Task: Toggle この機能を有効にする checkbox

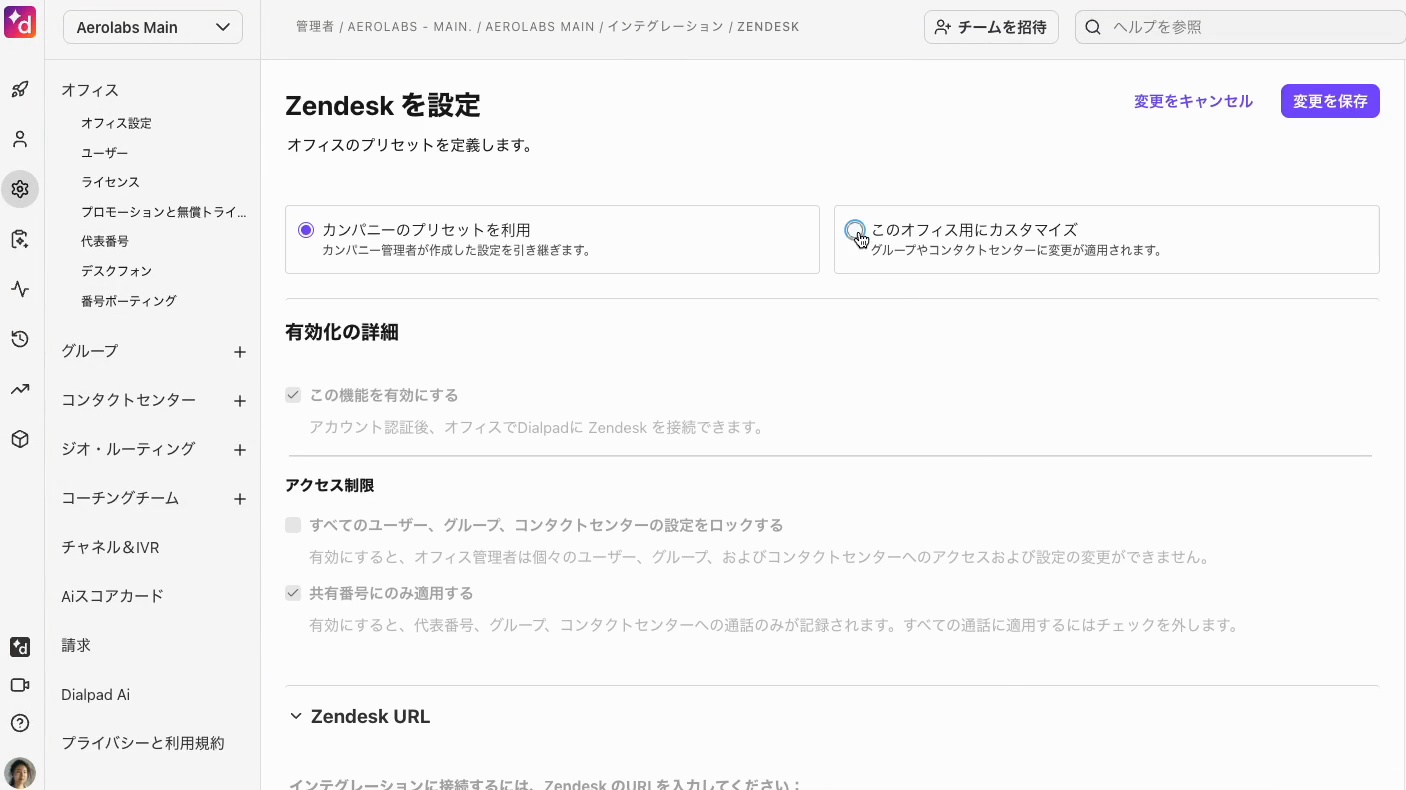Action: (293, 395)
